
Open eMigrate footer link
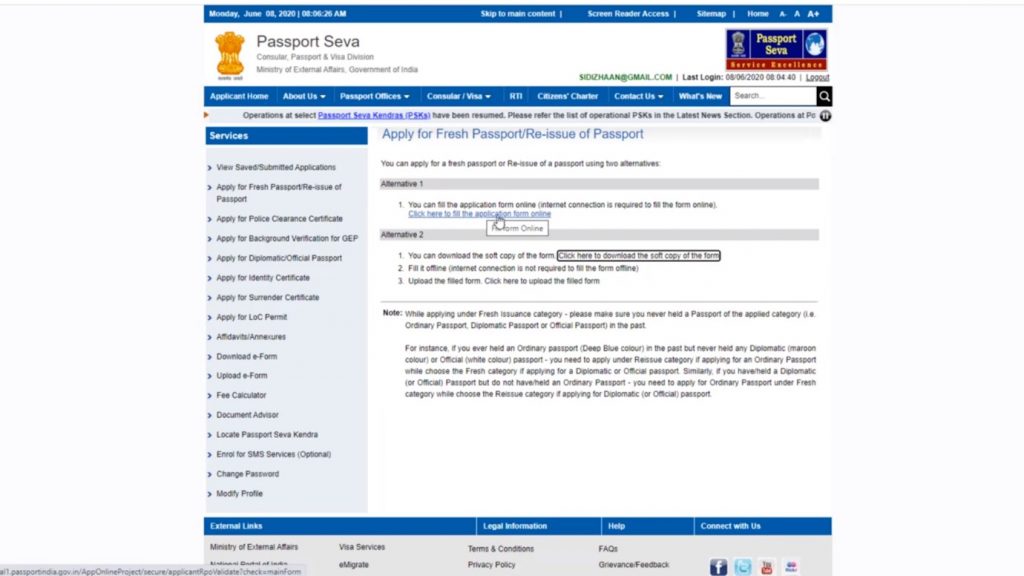pyautogui.click(x=354, y=565)
